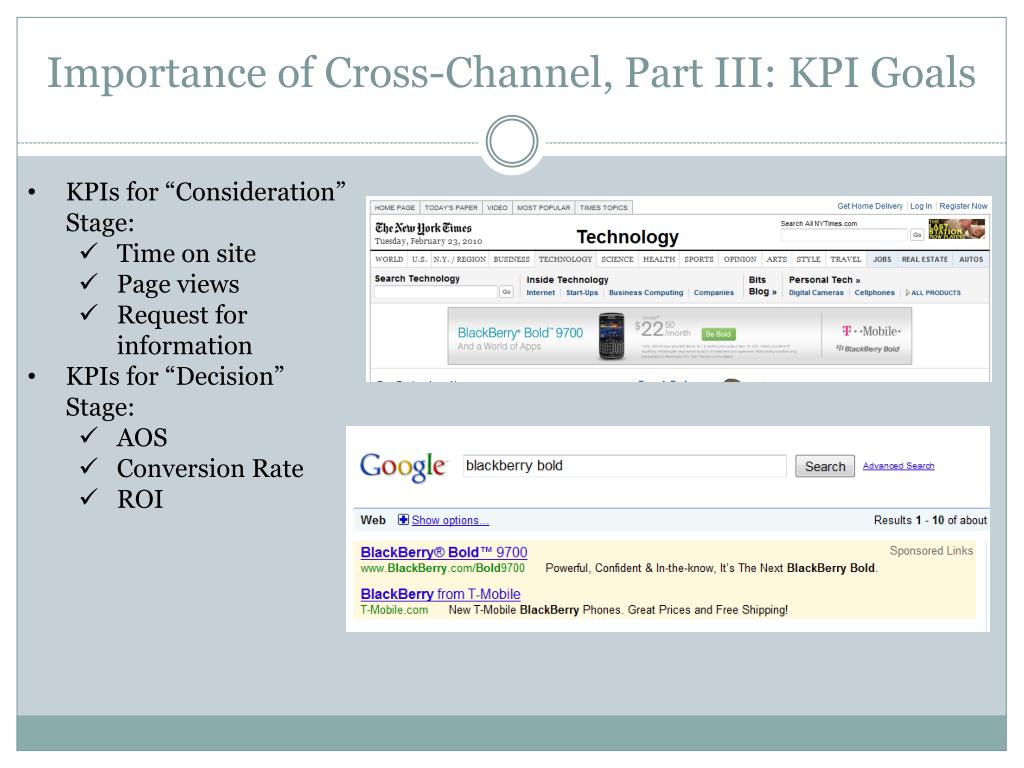
Task: Focus the Search All NYTimes.com field
Action: click(844, 234)
